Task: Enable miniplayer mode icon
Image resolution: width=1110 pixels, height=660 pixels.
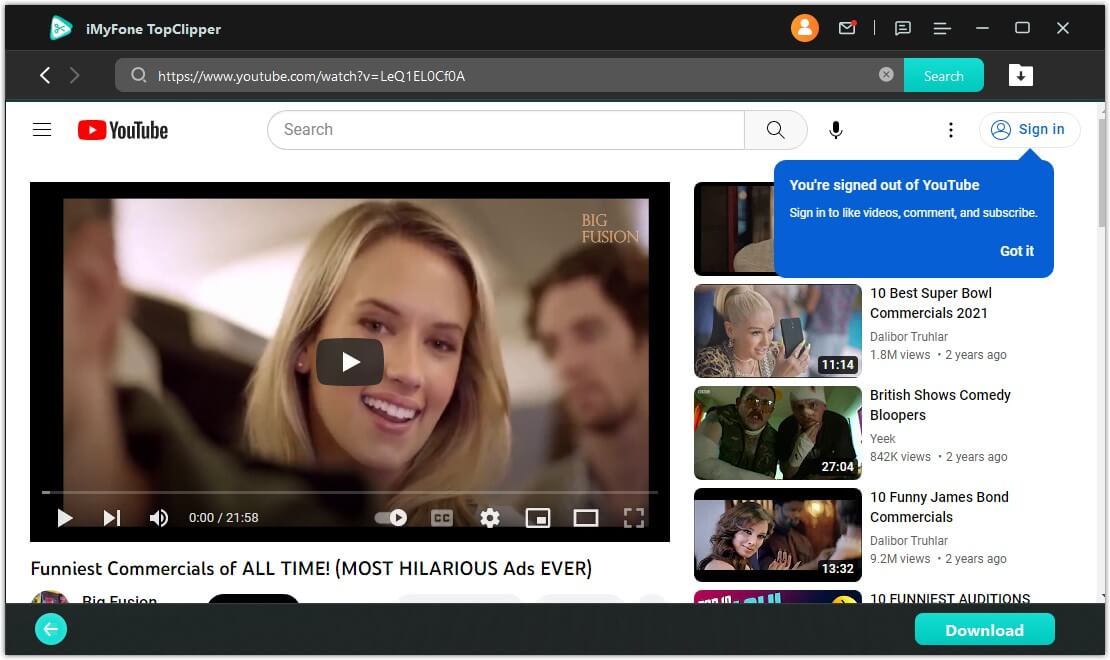Action: [x=538, y=518]
